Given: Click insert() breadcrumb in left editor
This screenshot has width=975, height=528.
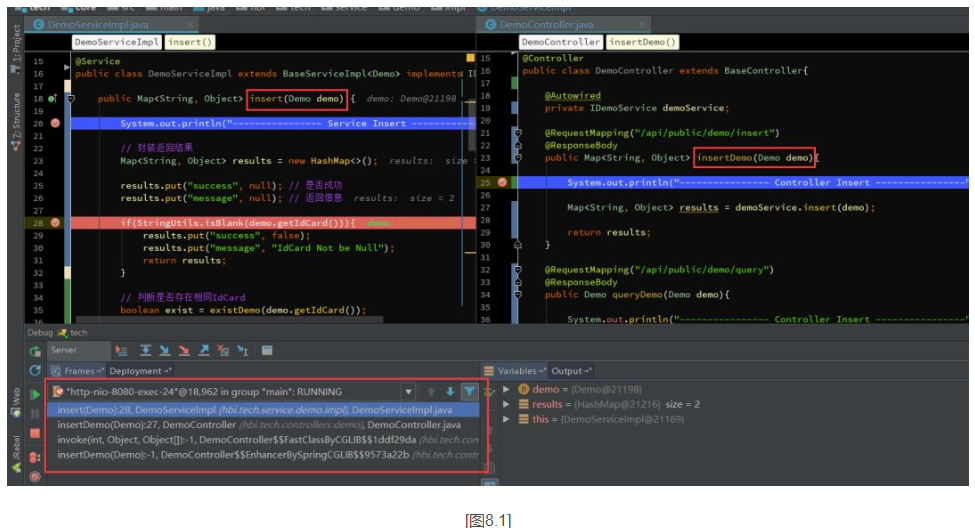Looking at the screenshot, I should coord(190,42).
